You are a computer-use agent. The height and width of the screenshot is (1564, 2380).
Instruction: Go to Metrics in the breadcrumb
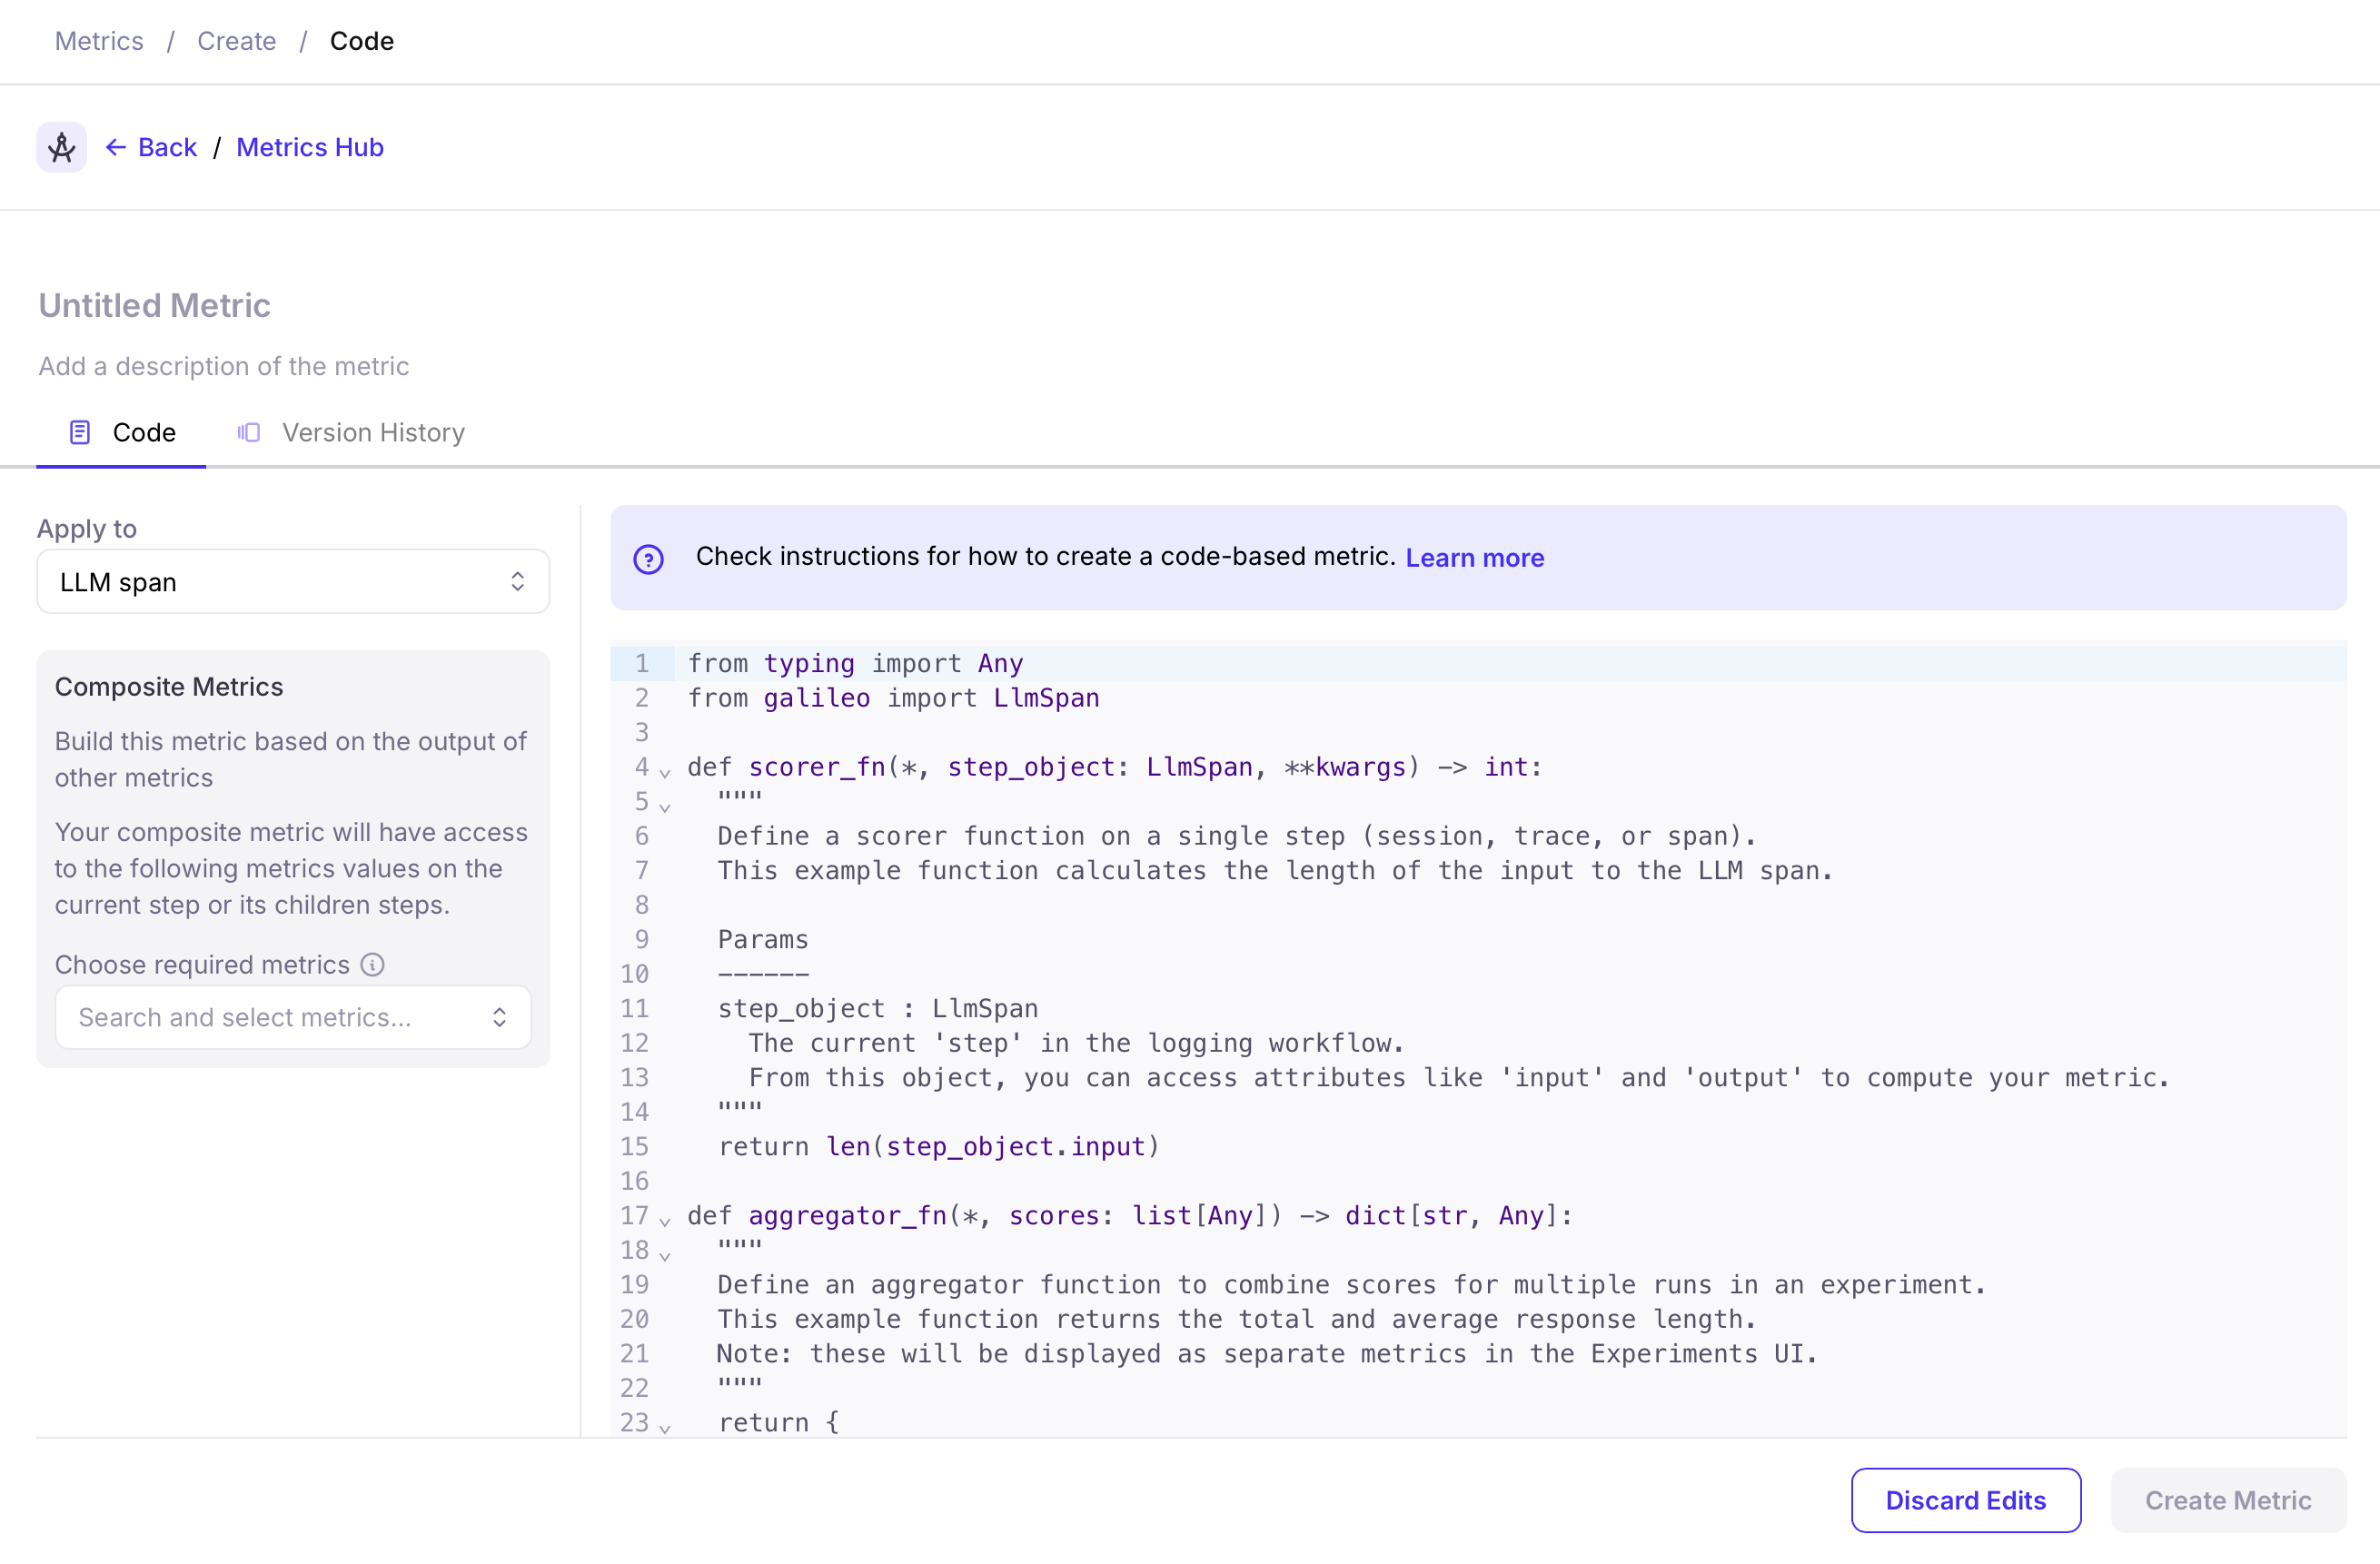99,41
